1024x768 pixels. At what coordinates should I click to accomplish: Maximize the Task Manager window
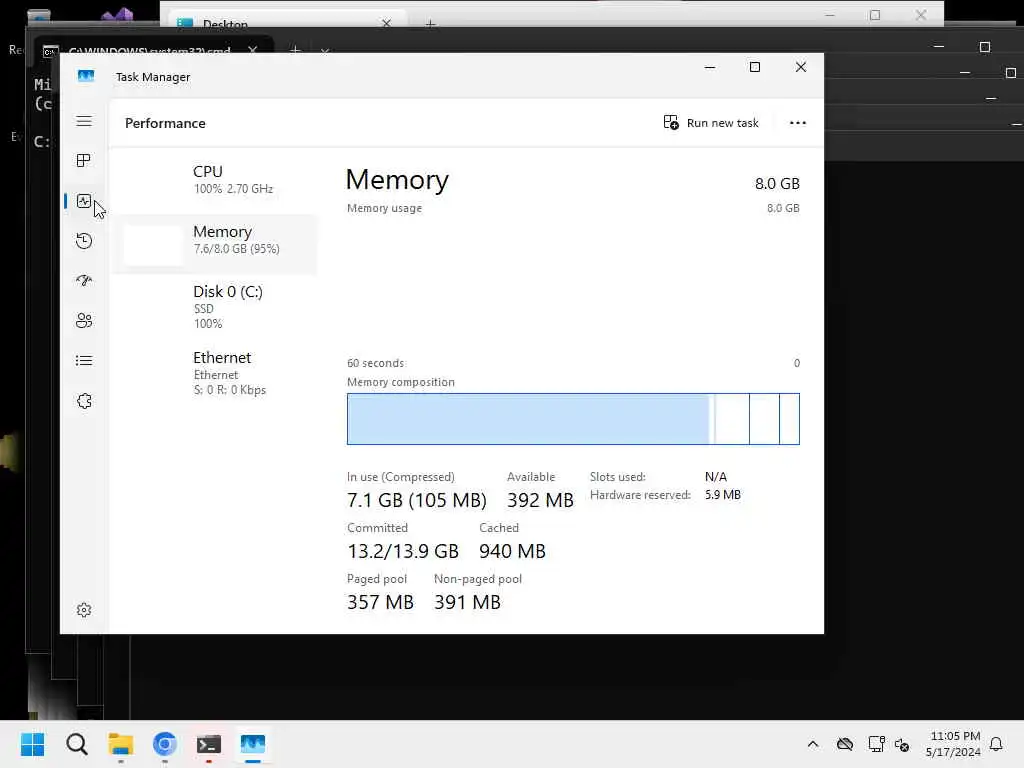point(755,67)
